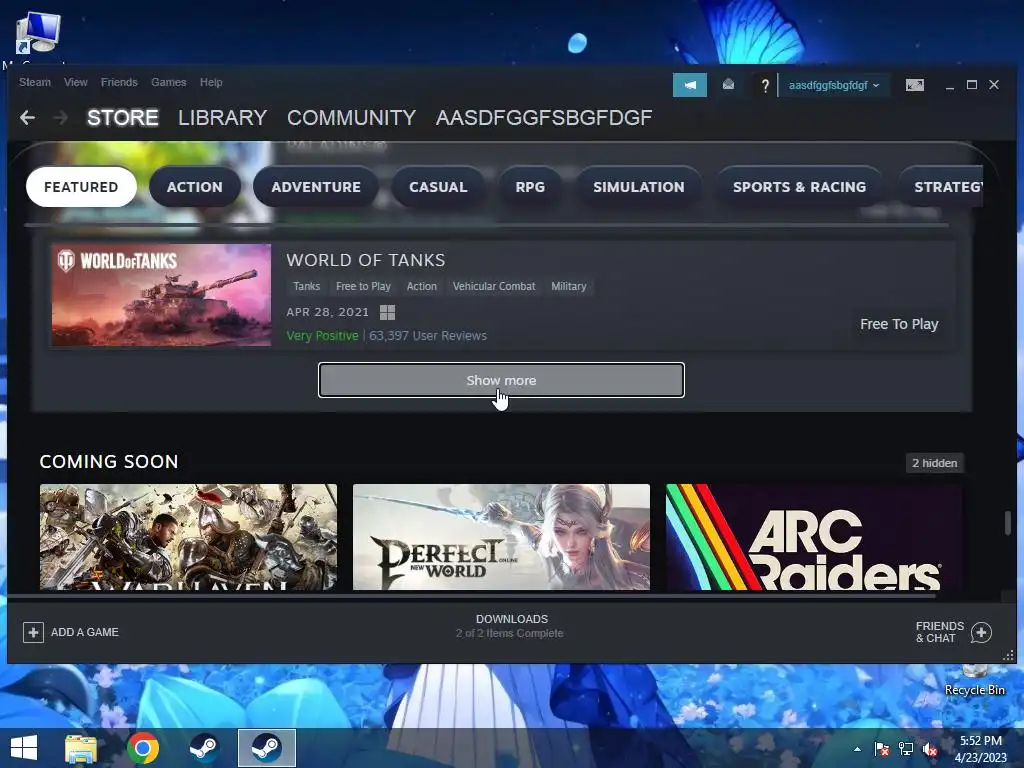Image resolution: width=1024 pixels, height=768 pixels.
Task: Click the question mark help icon
Action: (765, 86)
